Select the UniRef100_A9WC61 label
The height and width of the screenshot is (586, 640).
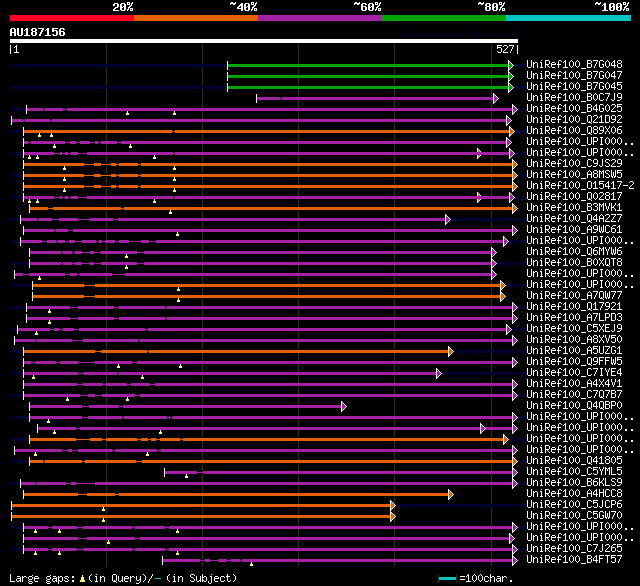[574, 230]
